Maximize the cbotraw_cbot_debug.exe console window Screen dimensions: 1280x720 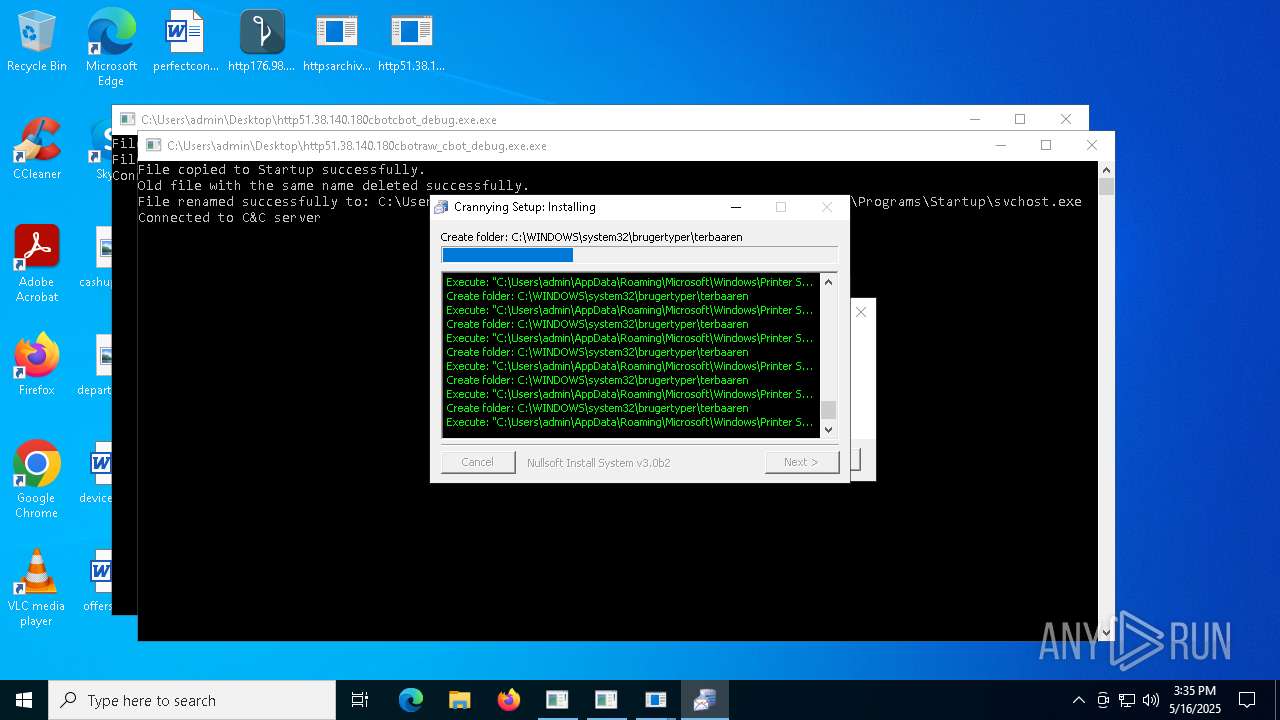tap(1046, 145)
